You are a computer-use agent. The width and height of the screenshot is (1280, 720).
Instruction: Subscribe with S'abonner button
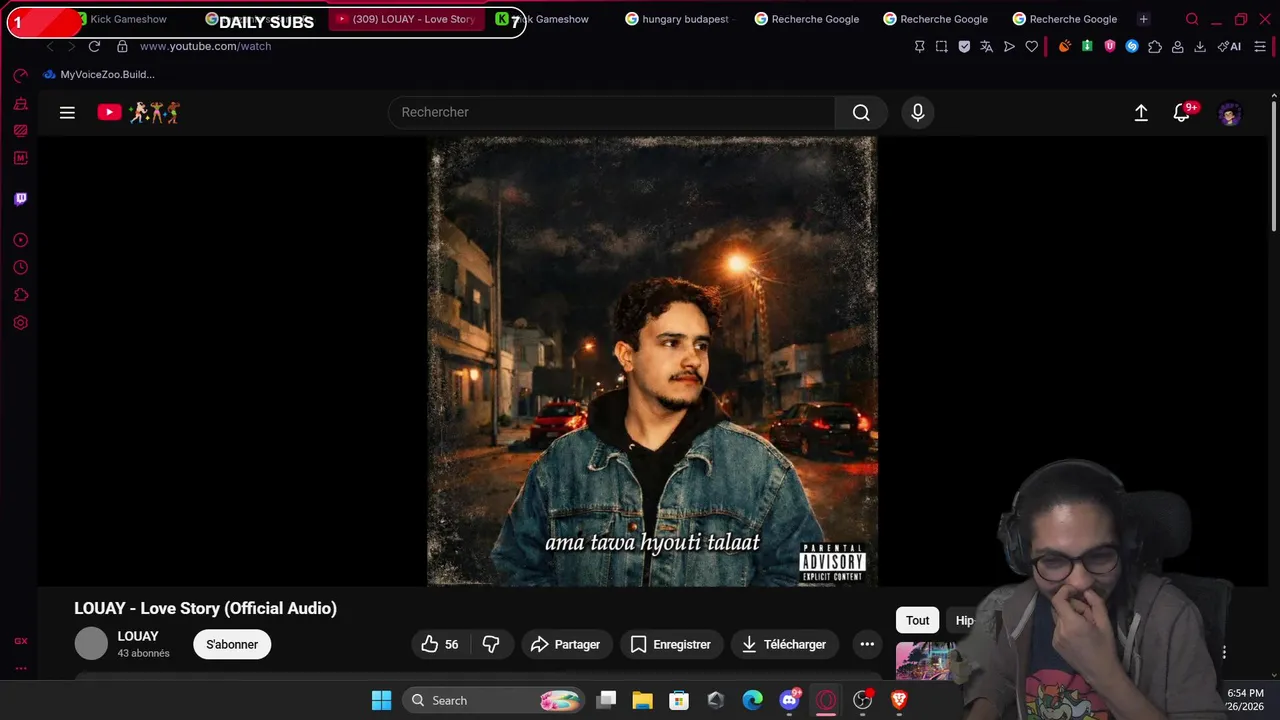coord(232,645)
